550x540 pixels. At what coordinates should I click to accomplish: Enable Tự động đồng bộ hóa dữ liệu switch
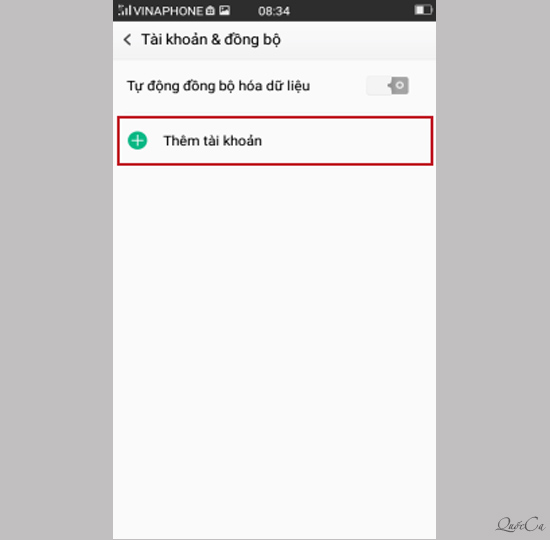click(x=387, y=86)
